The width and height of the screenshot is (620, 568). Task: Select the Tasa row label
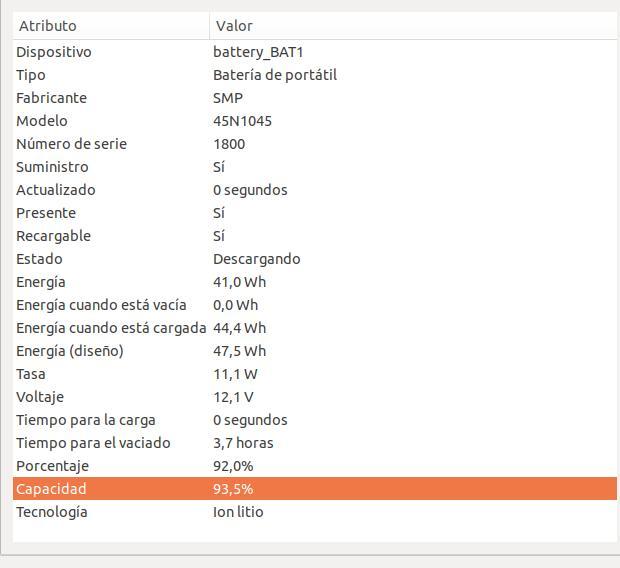(x=31, y=374)
